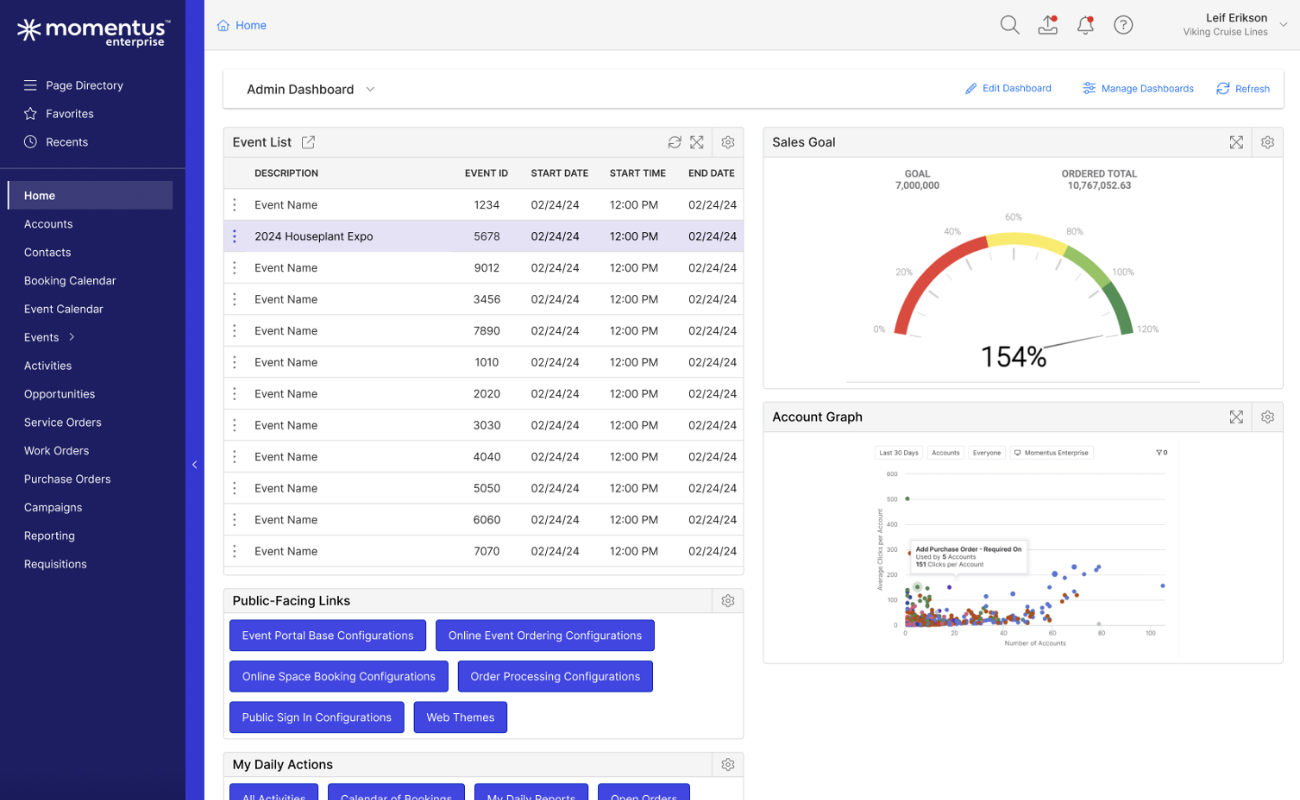Click Online Space Booking Configurations button
Screen dimensions: 1300x800
point(339,676)
